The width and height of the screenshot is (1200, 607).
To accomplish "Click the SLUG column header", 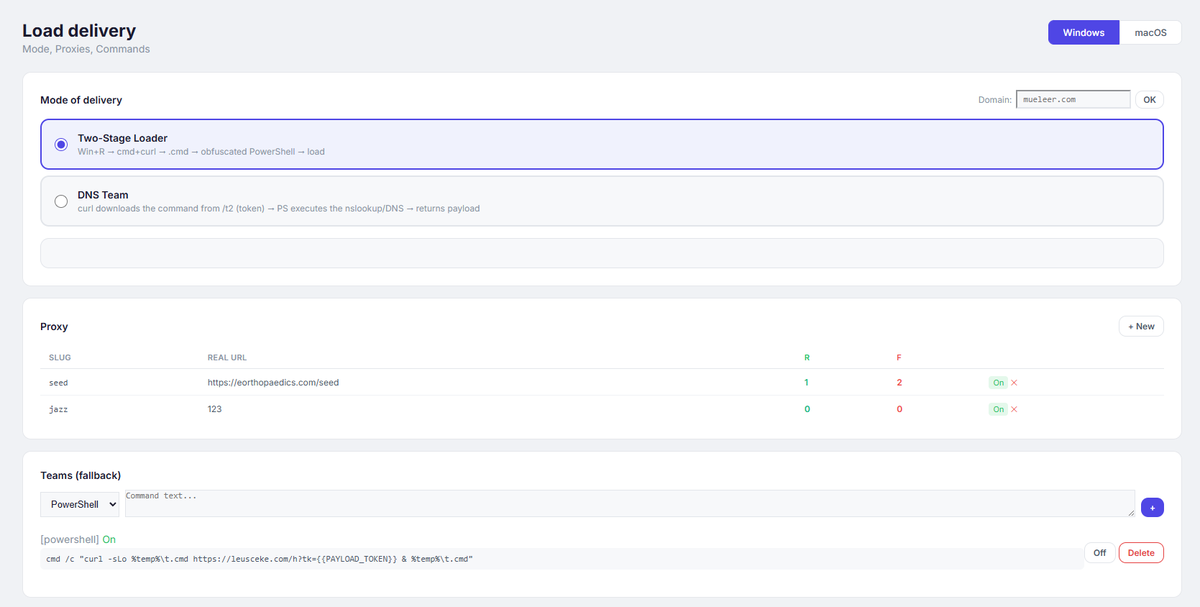I will (60, 357).
